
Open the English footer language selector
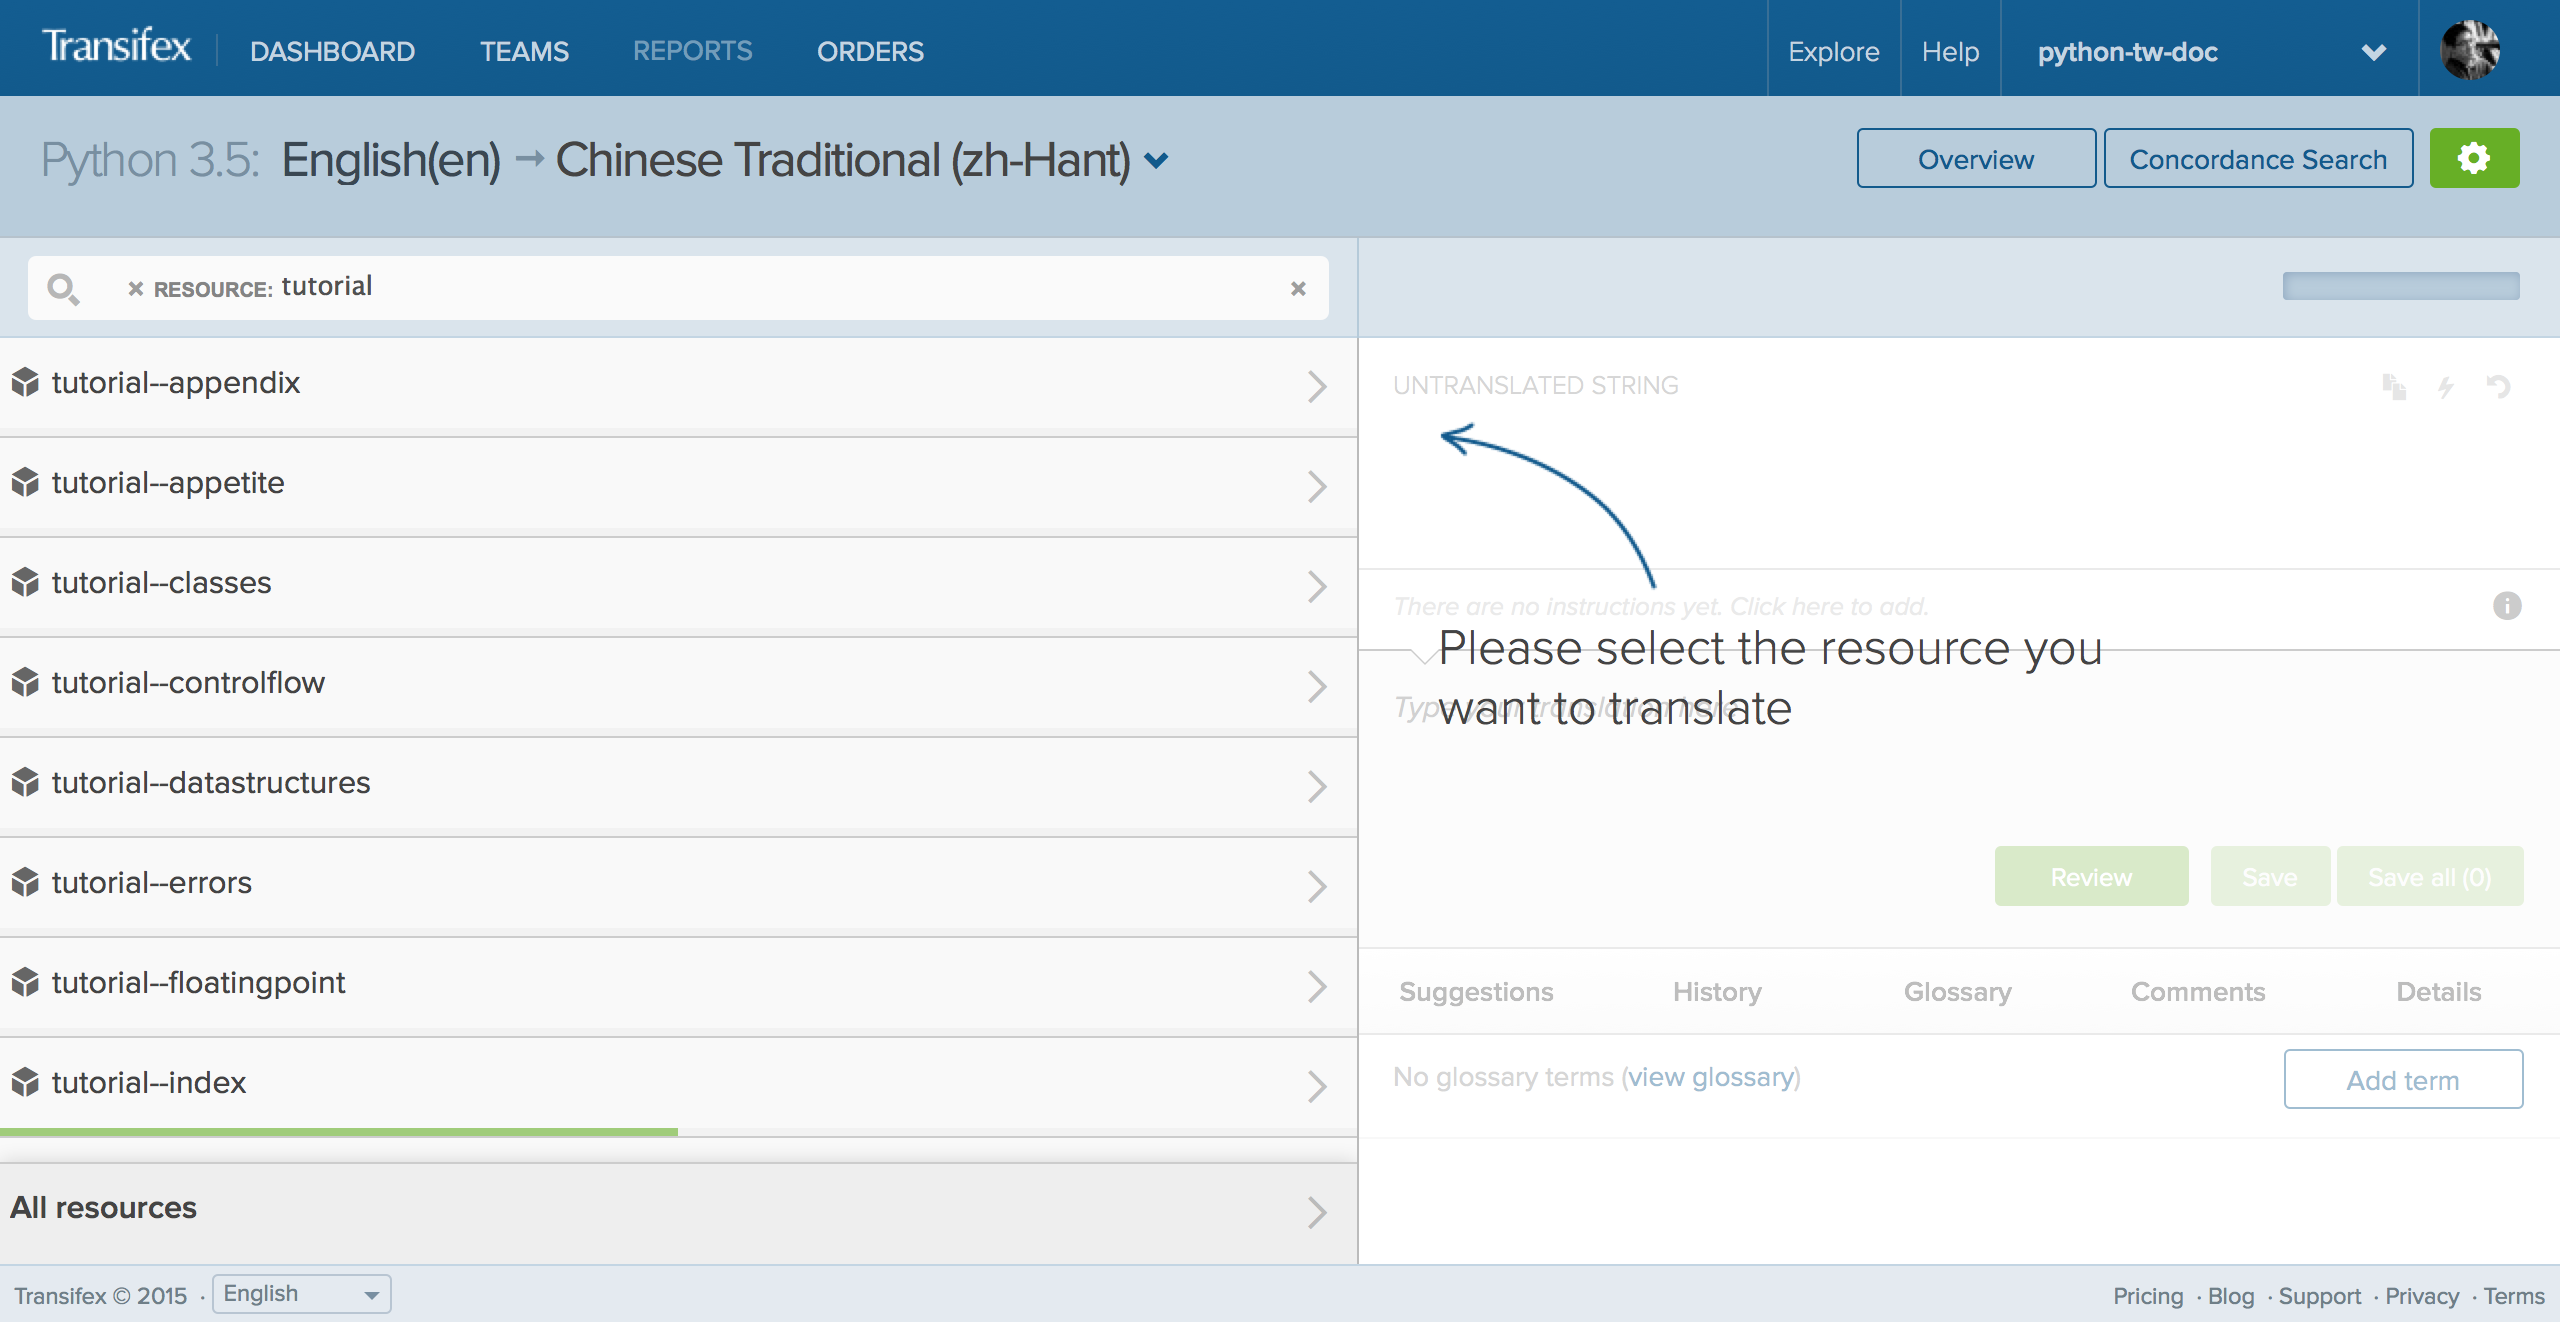pos(301,1294)
